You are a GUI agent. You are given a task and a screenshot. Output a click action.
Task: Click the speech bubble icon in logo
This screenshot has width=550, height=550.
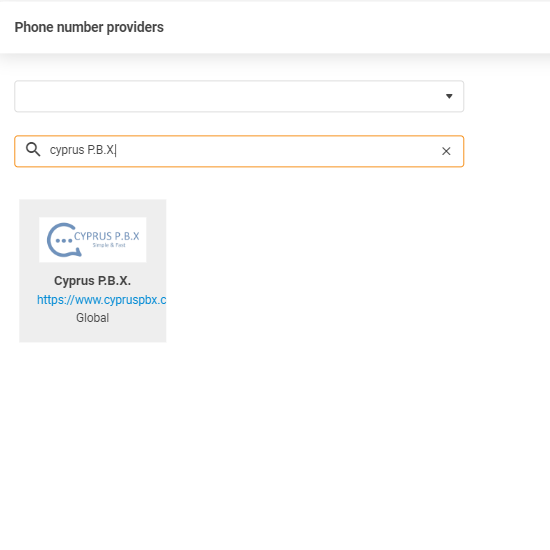coord(63,240)
